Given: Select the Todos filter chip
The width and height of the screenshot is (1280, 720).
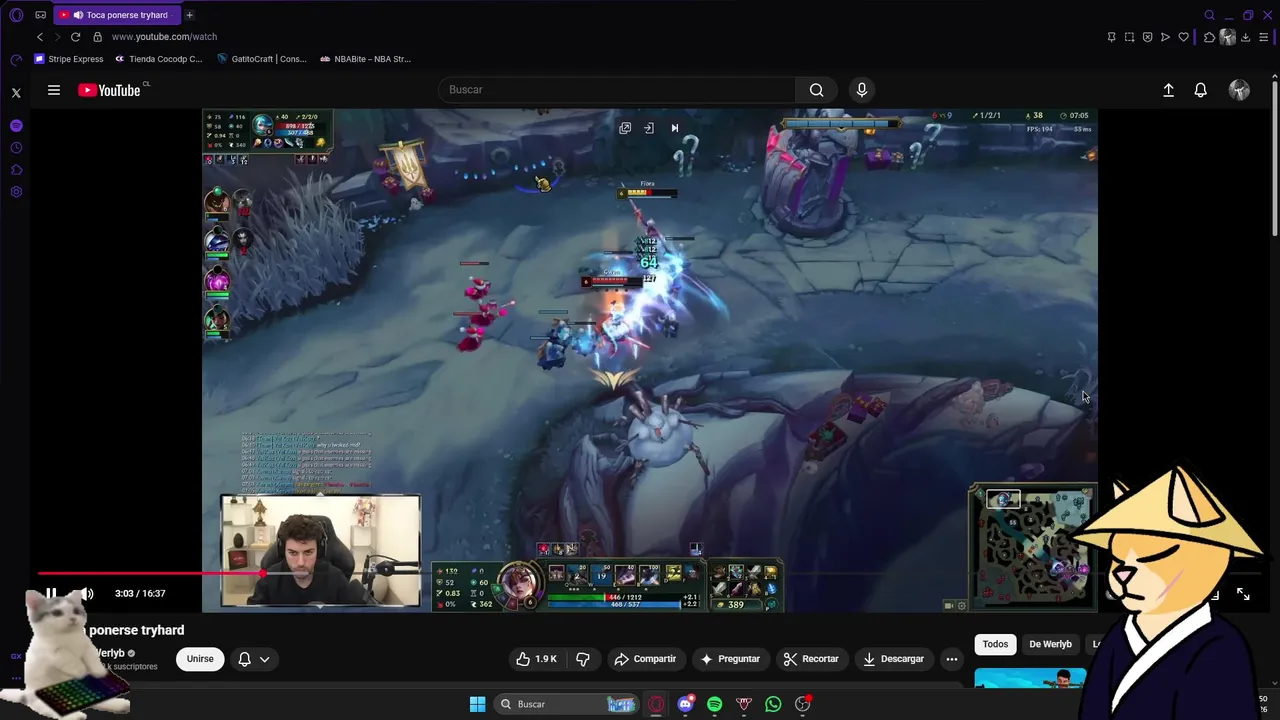Looking at the screenshot, I should 995,644.
